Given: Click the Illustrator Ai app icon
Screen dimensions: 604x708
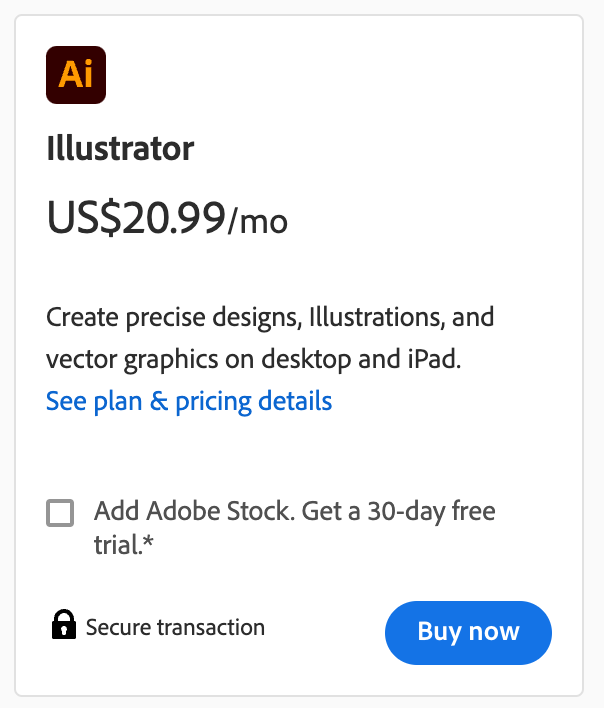Looking at the screenshot, I should 76,75.
